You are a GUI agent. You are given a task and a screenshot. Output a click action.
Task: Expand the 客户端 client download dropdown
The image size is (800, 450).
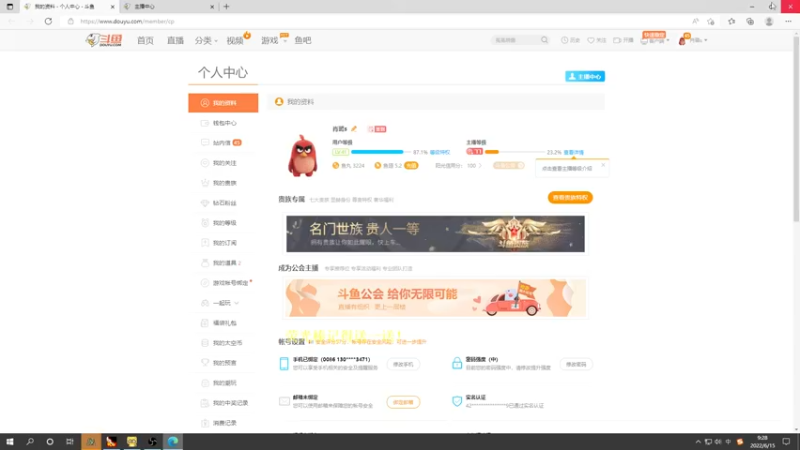point(655,40)
